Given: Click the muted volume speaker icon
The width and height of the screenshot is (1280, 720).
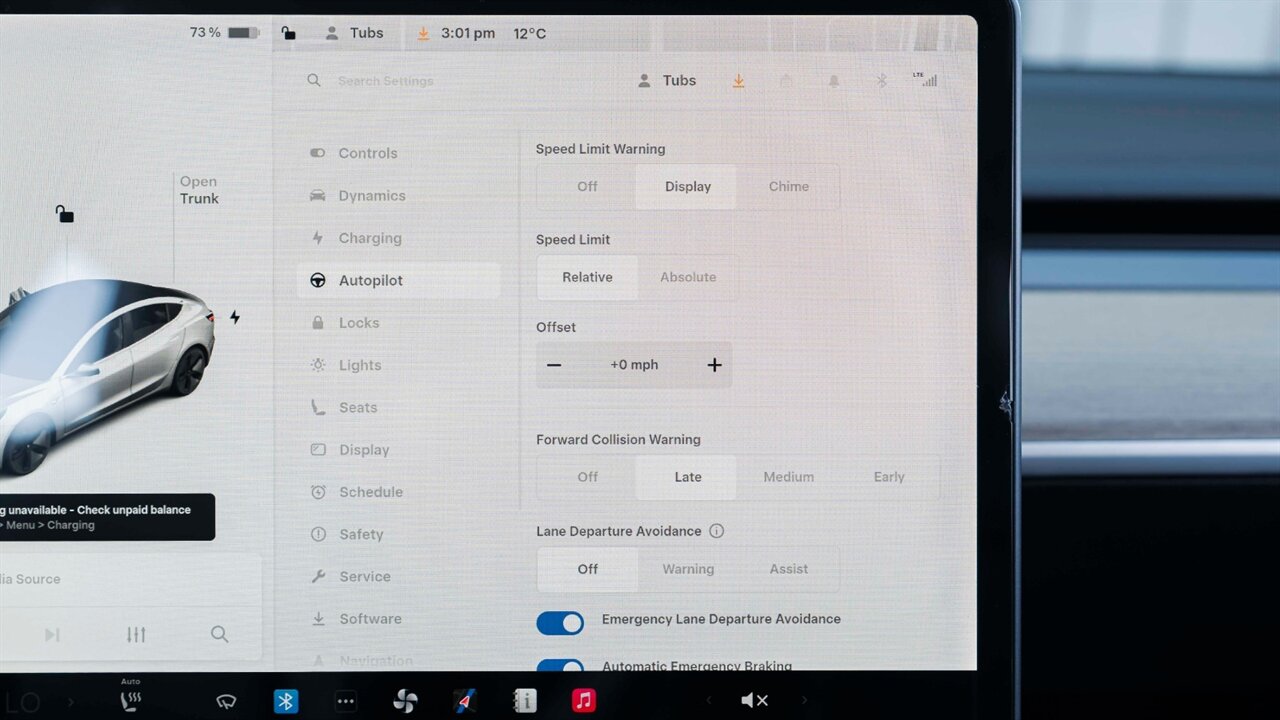Looking at the screenshot, I should [x=754, y=701].
